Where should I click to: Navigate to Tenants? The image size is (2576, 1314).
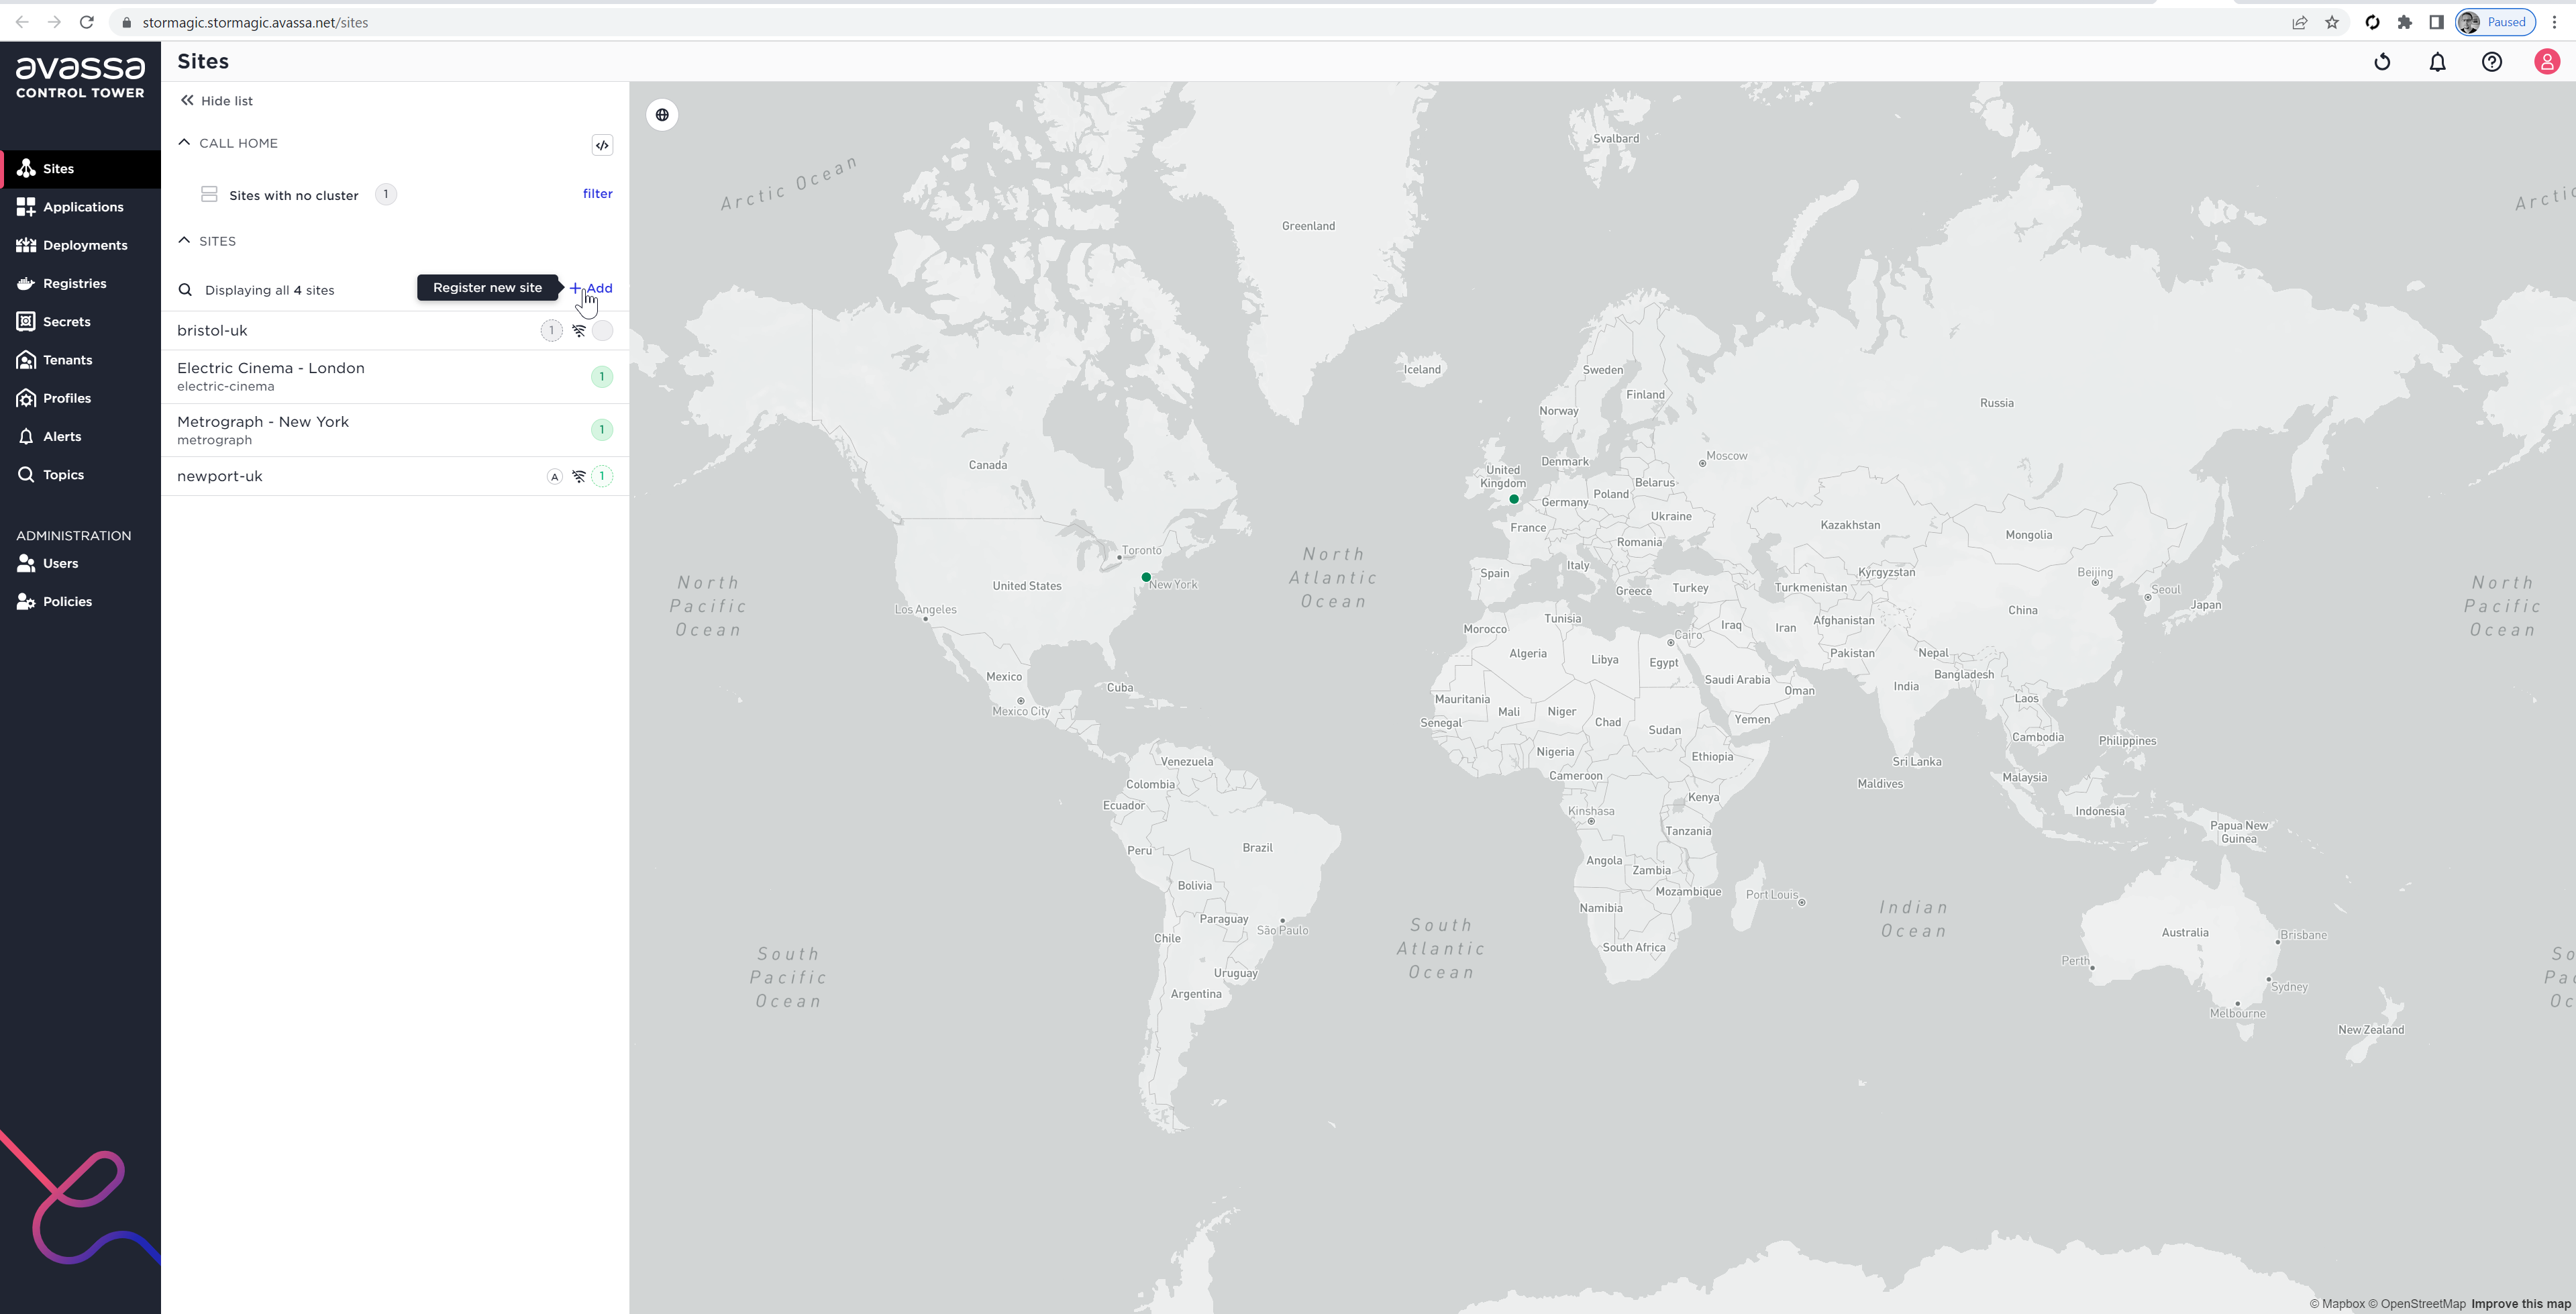click(x=80, y=360)
